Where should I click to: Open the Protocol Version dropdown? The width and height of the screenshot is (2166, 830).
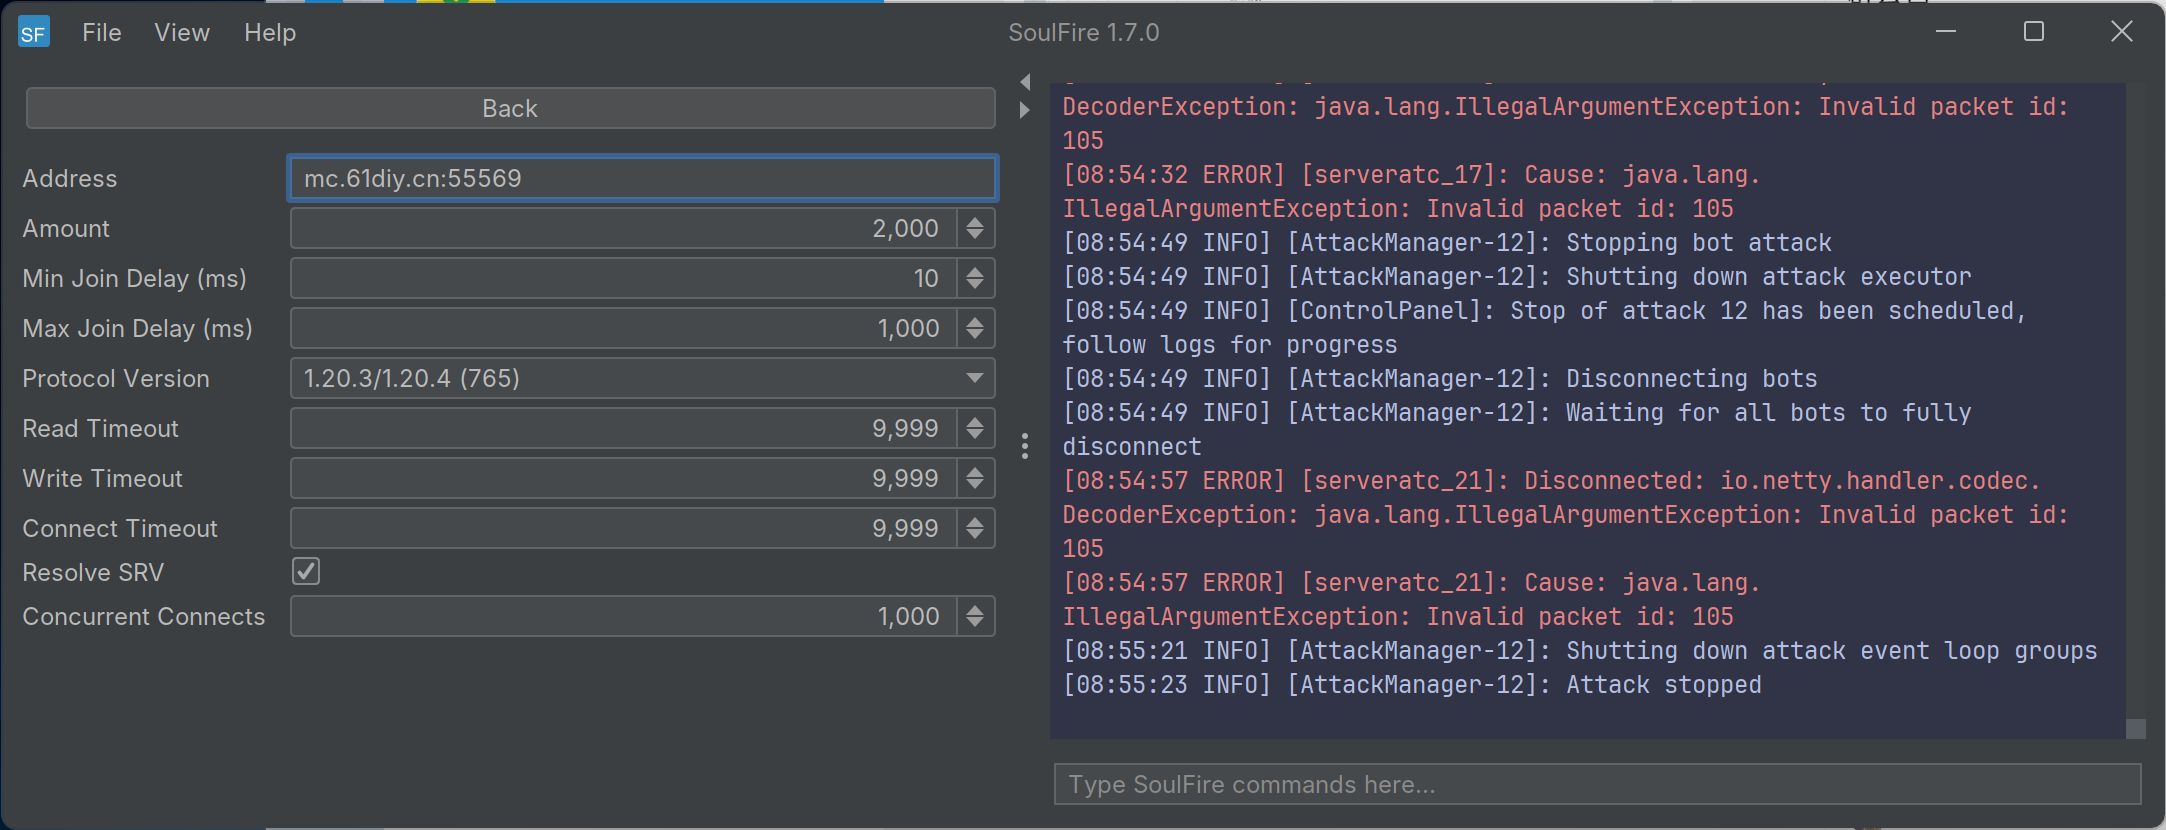[x=642, y=378]
